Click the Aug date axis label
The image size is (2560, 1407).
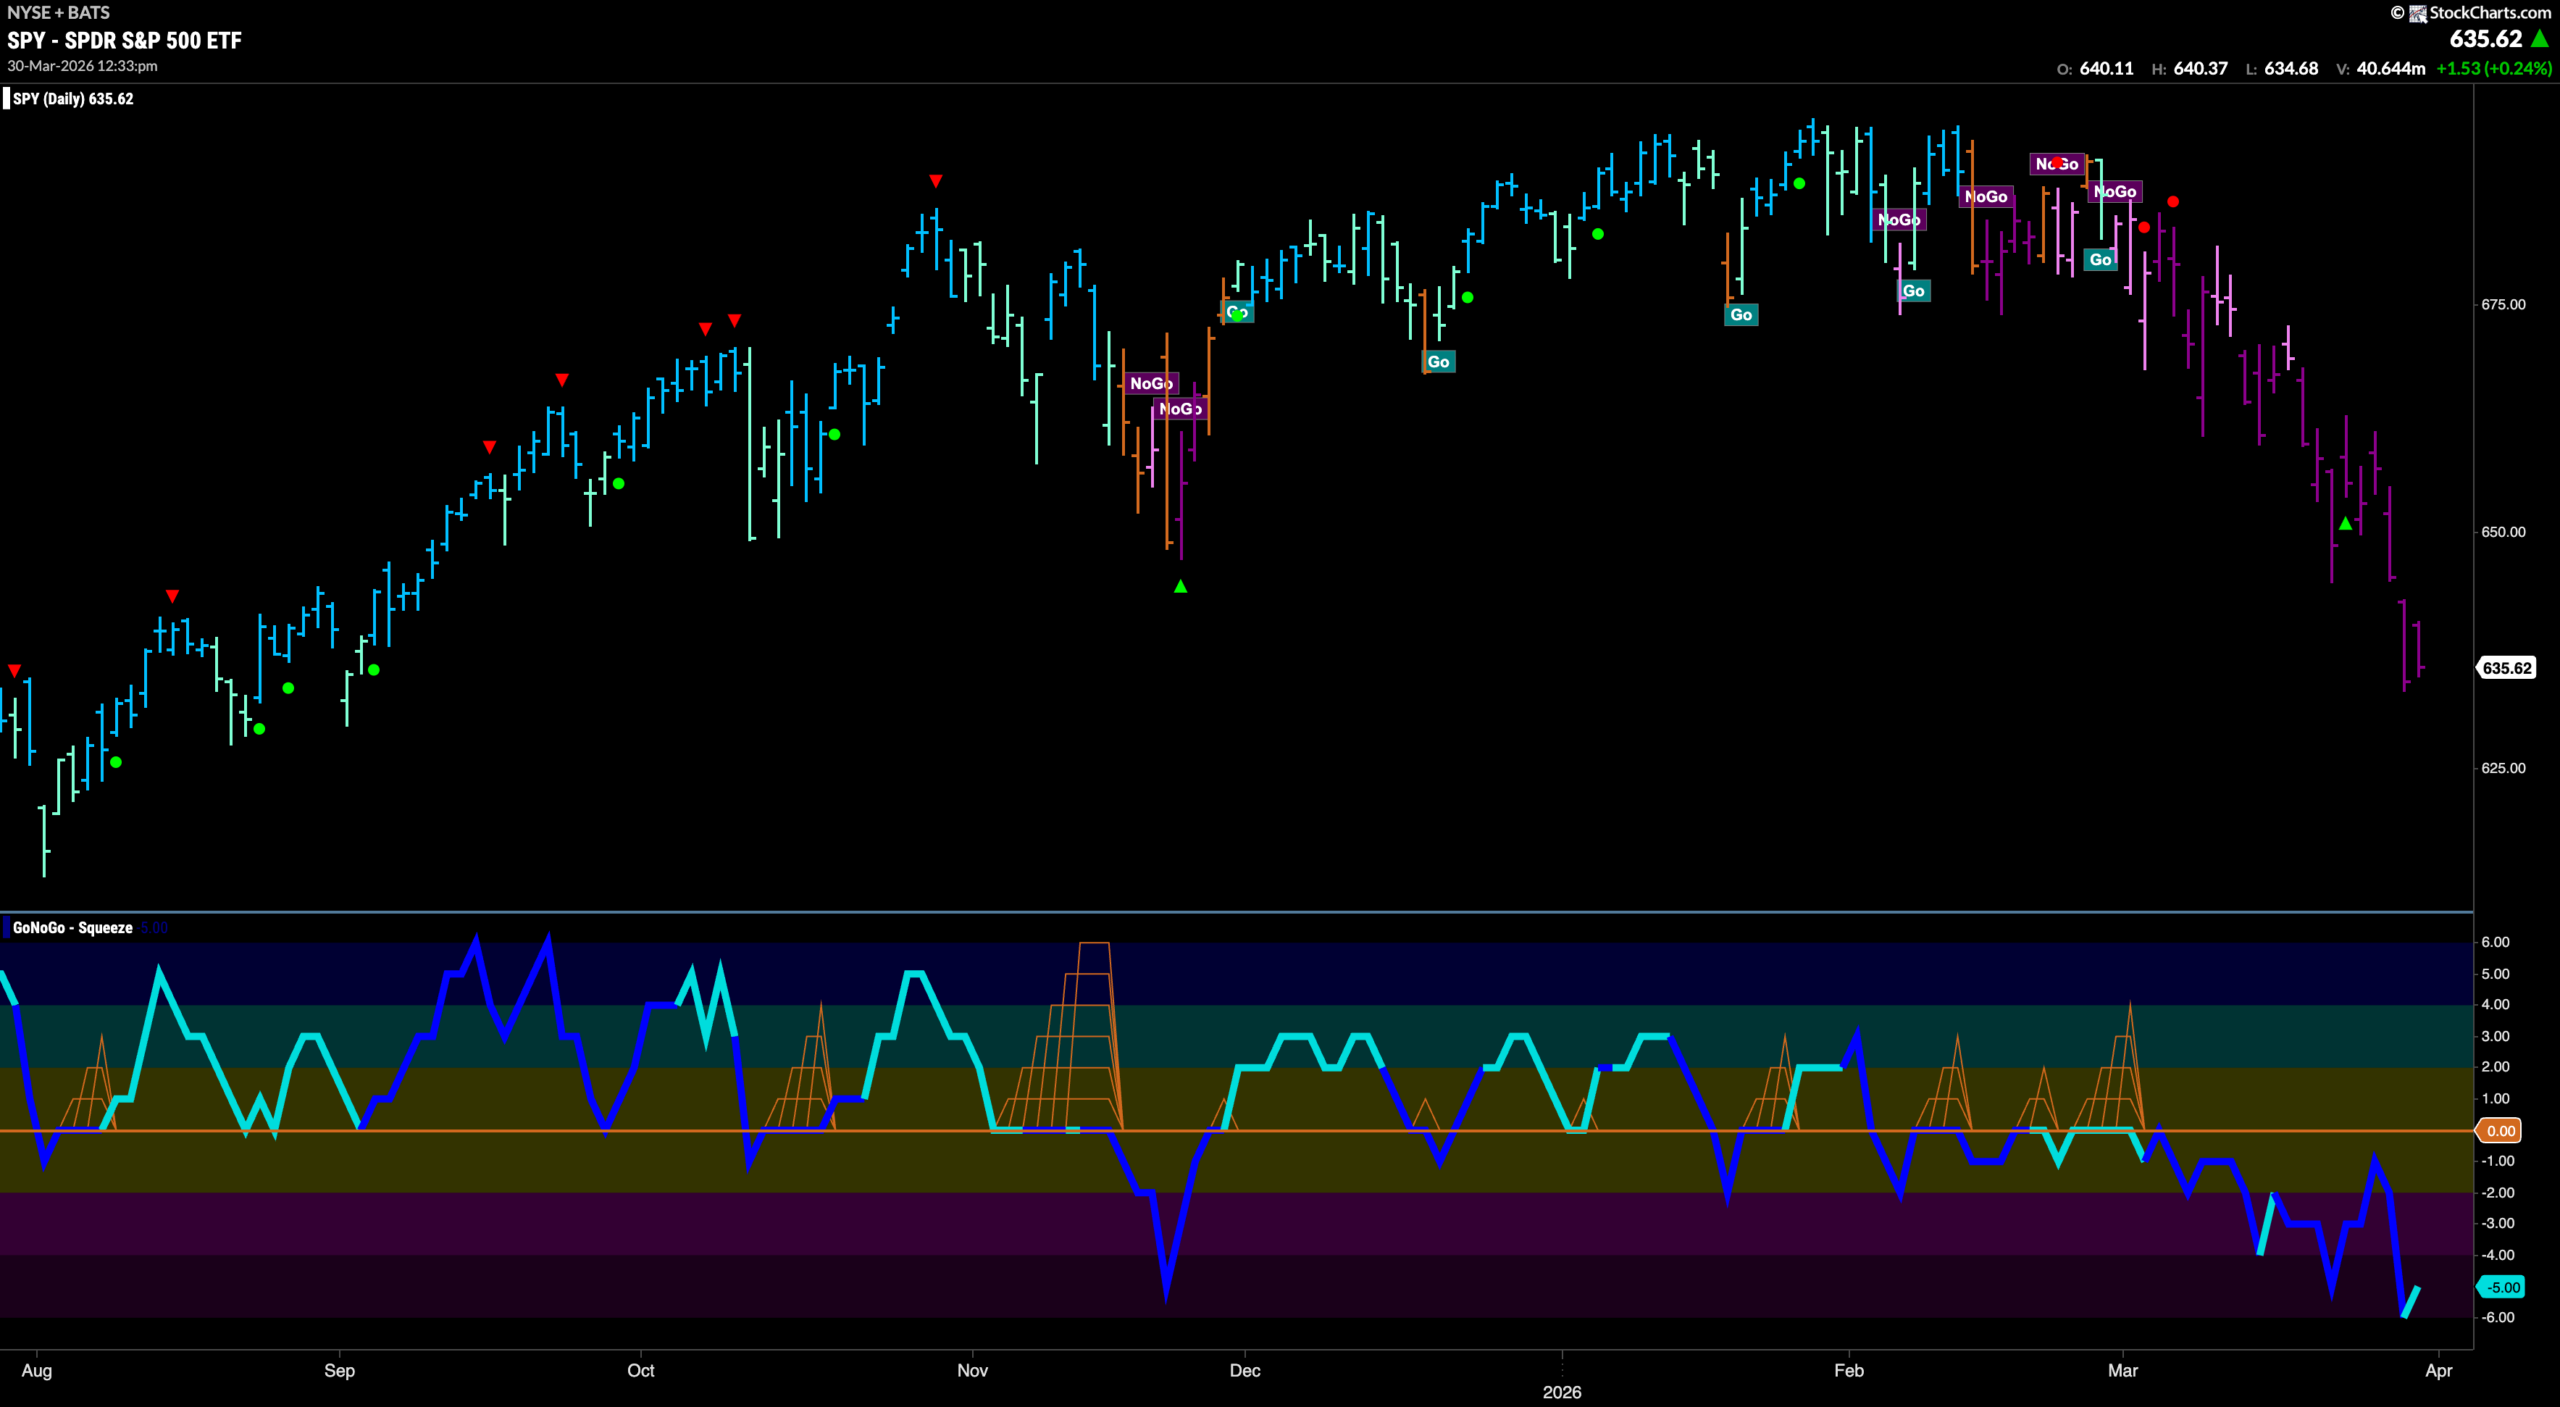(x=37, y=1370)
